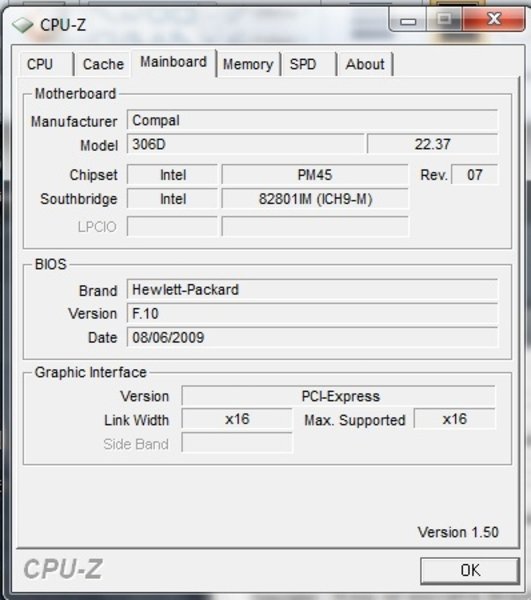Click the Southbridge 82801IM (ICH9-M) field

tap(315, 199)
